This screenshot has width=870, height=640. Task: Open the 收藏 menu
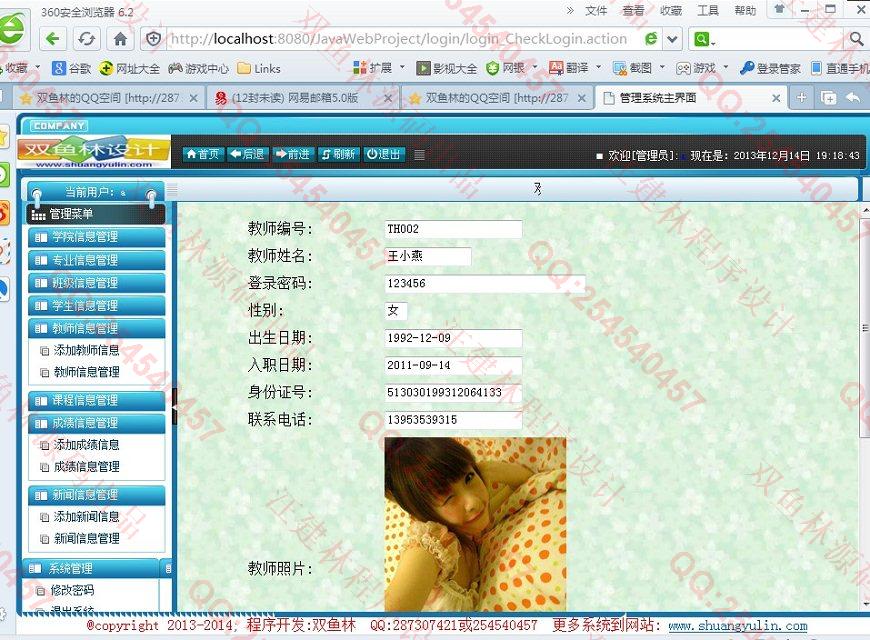(671, 11)
